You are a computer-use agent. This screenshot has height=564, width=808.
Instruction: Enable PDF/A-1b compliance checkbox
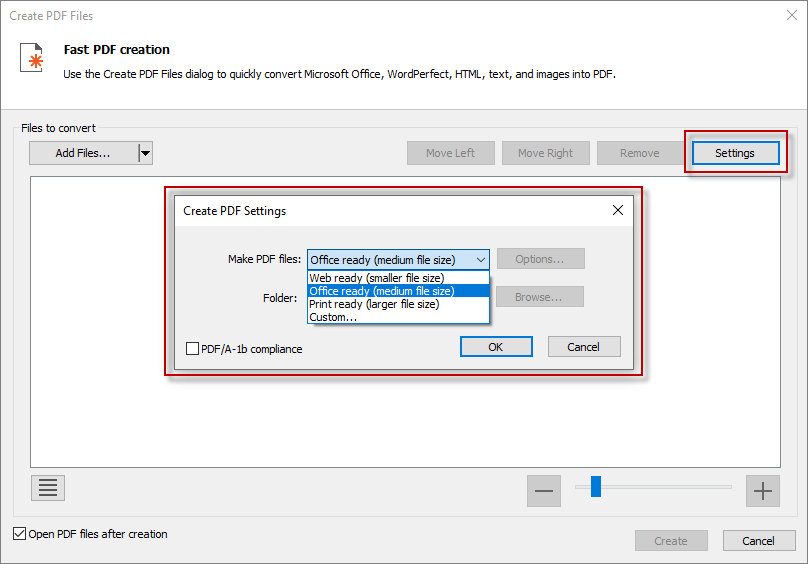(193, 349)
